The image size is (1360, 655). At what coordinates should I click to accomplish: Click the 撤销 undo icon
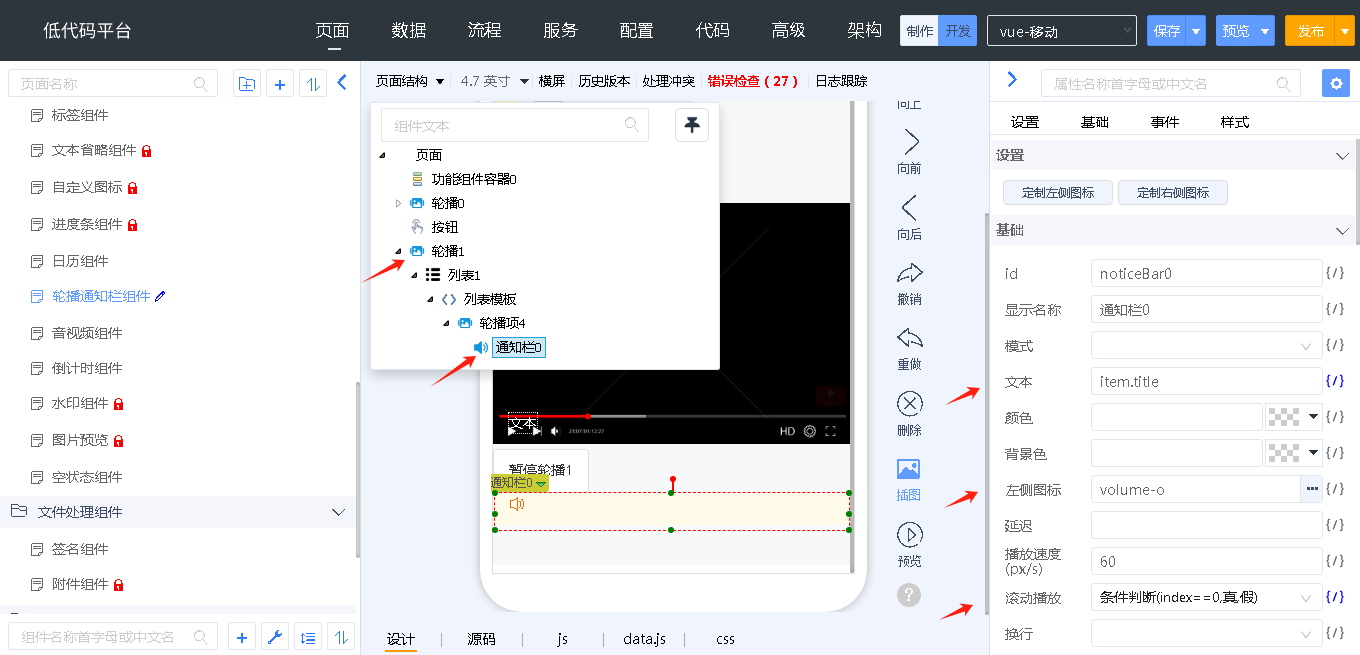click(x=910, y=272)
